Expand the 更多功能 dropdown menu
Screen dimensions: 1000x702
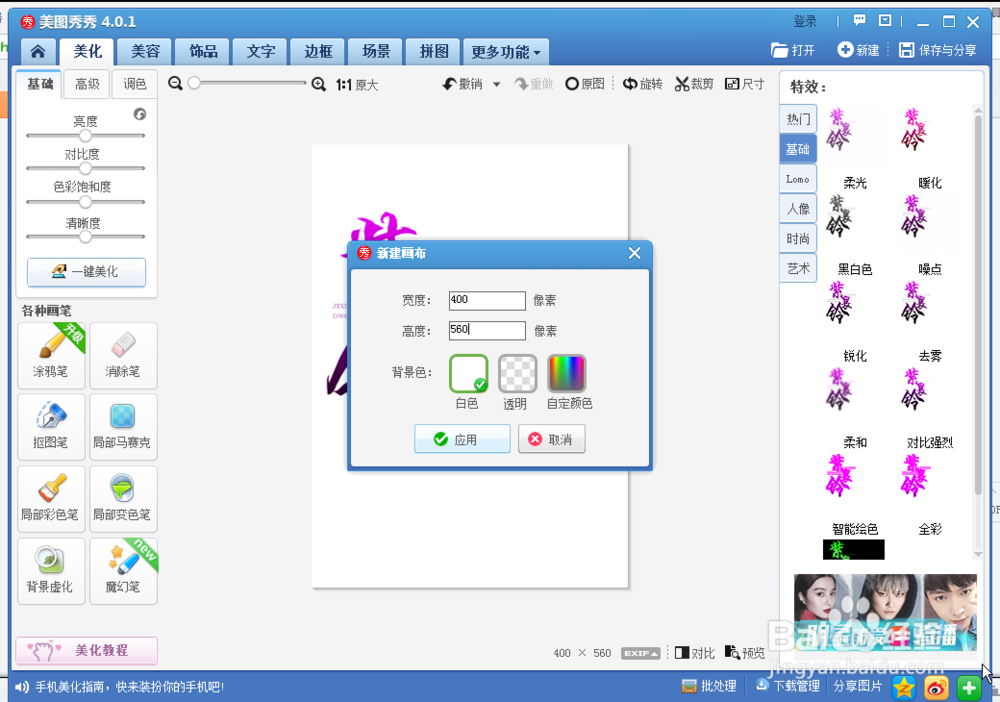point(506,52)
